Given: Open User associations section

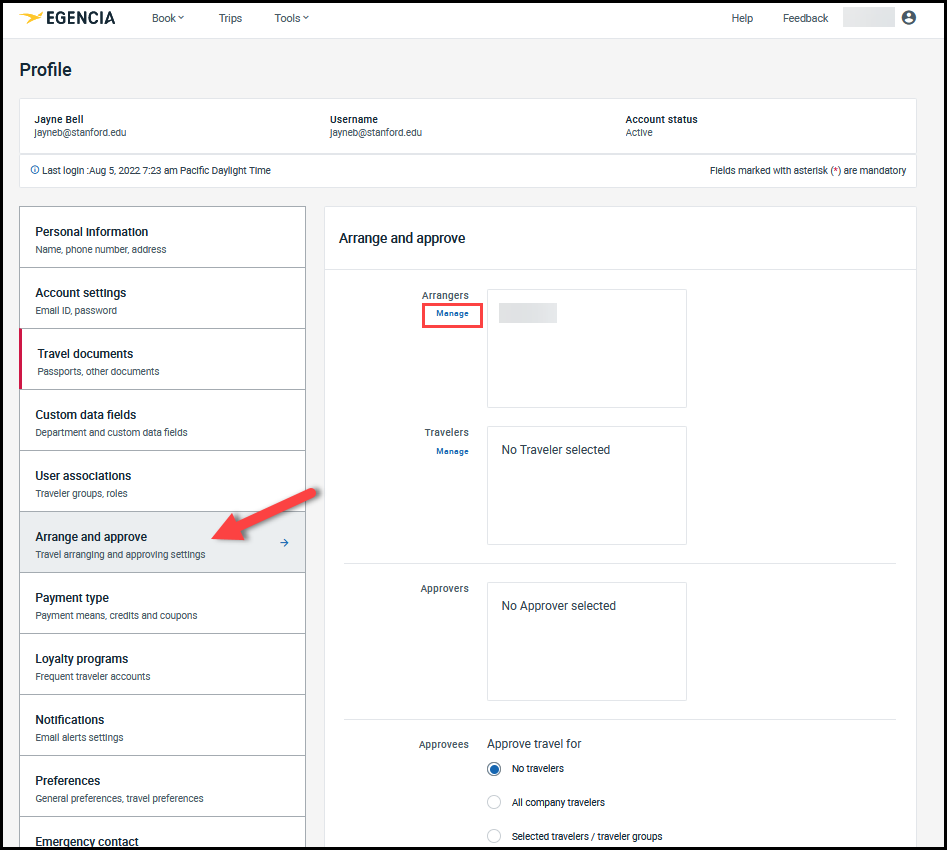Looking at the screenshot, I should pos(162,481).
